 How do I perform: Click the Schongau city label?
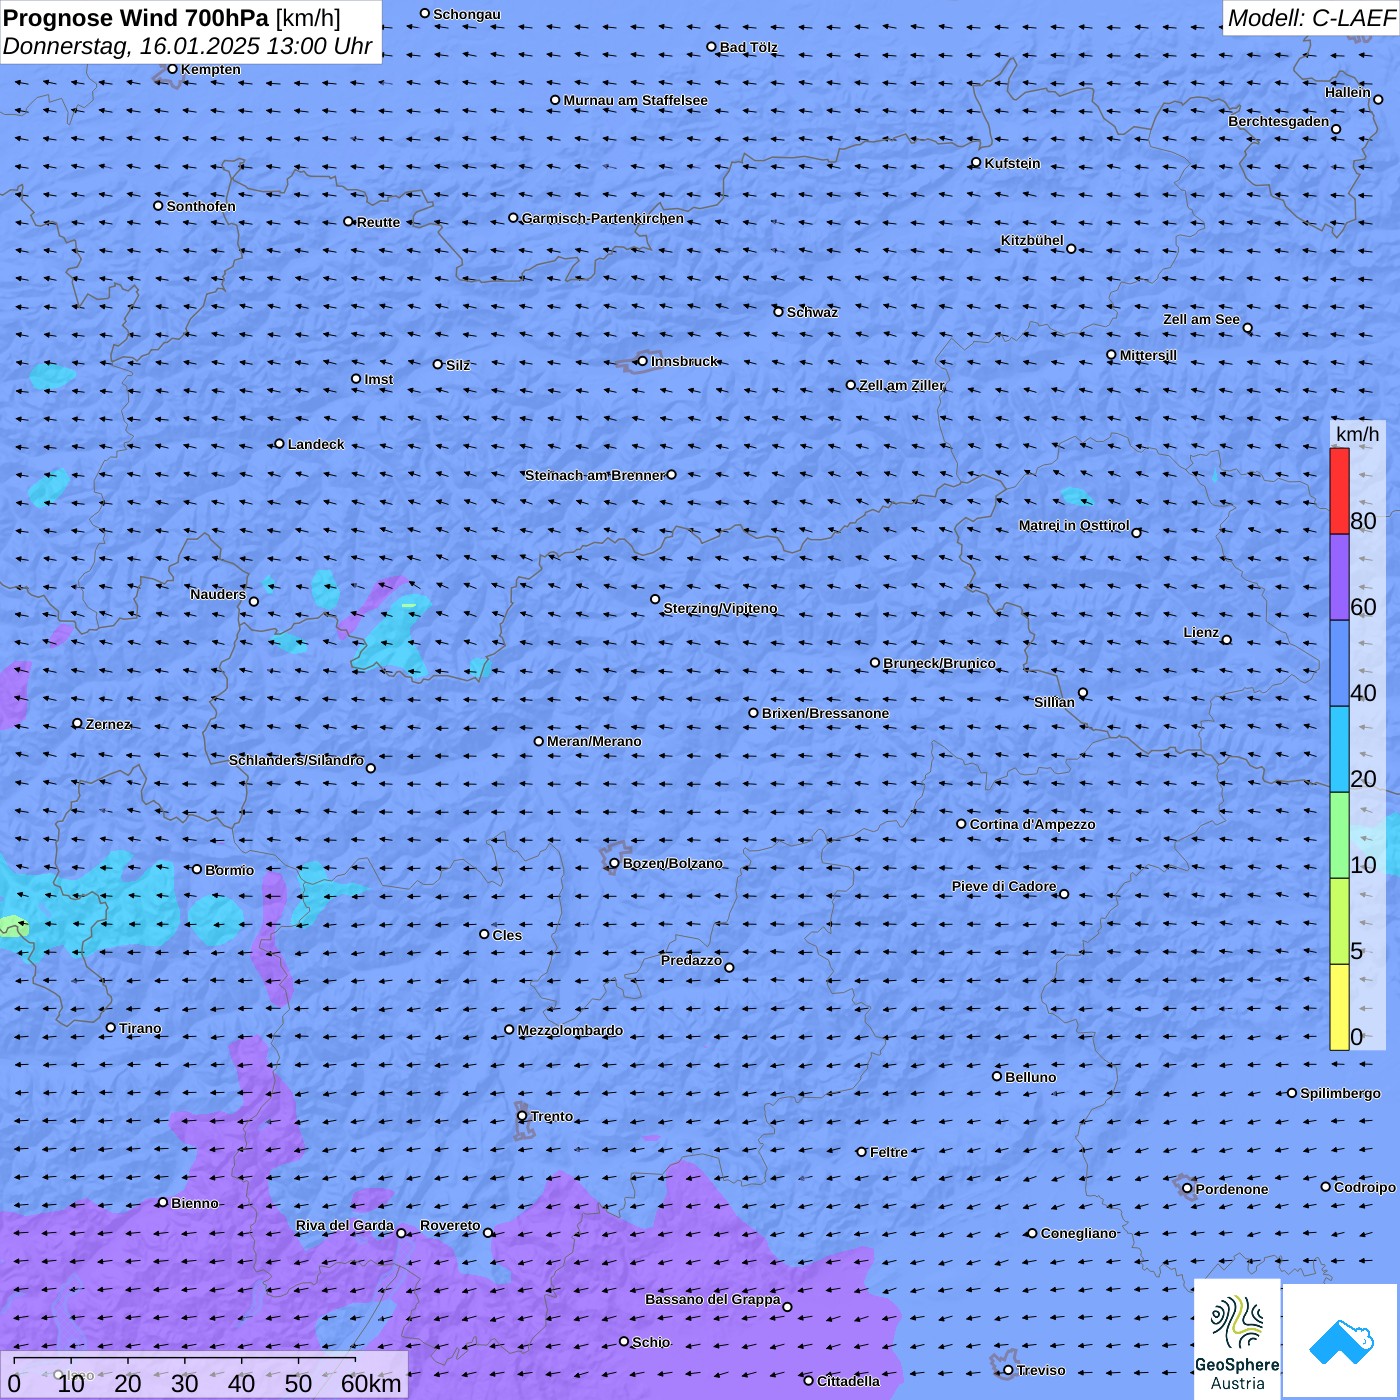tap(467, 14)
